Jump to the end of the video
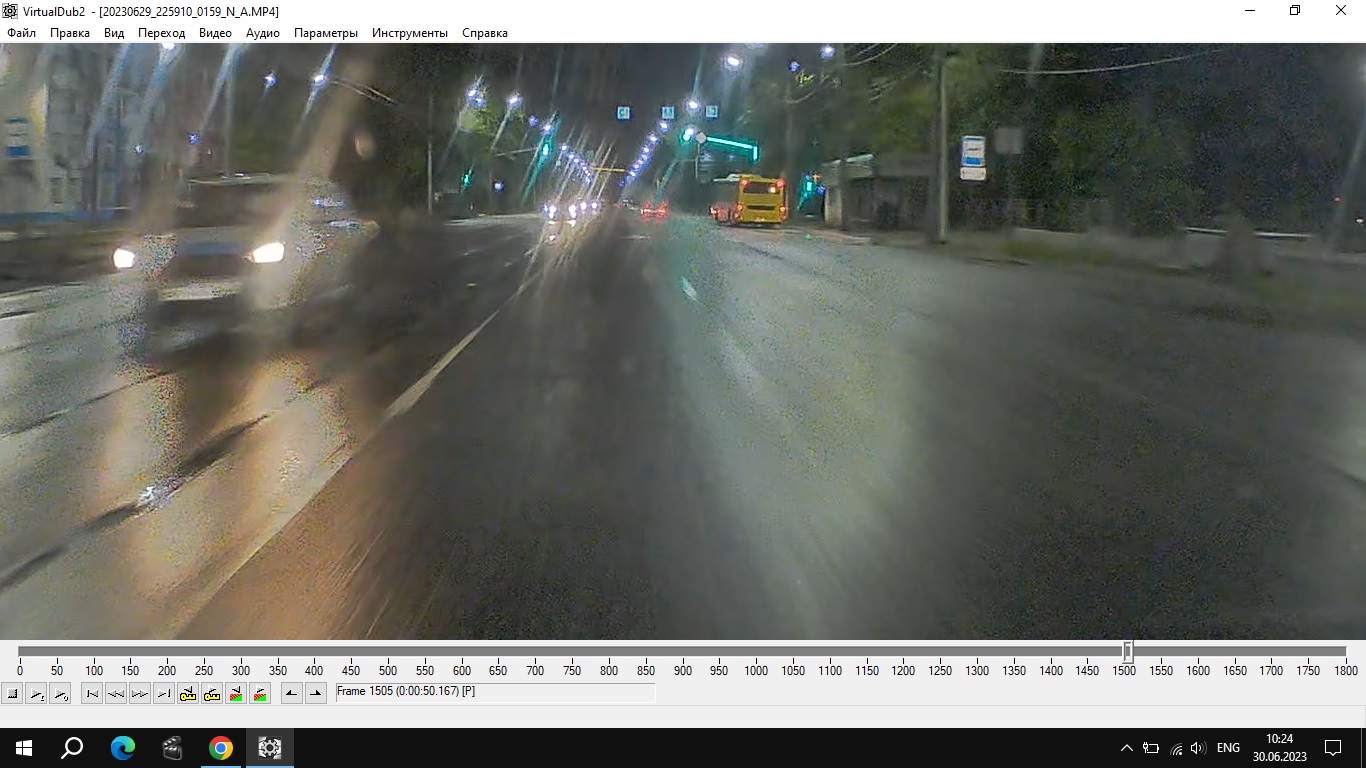 coord(164,693)
